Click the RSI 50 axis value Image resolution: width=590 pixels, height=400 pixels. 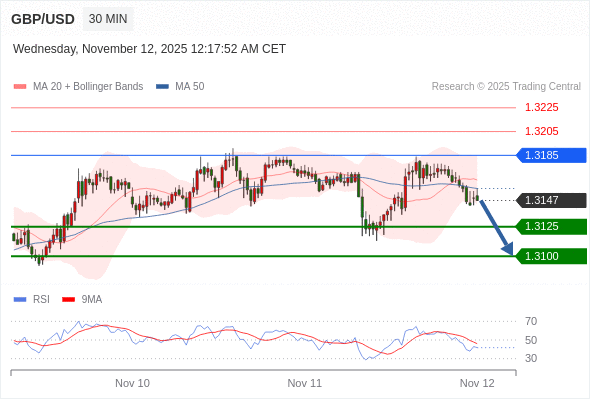click(531, 340)
